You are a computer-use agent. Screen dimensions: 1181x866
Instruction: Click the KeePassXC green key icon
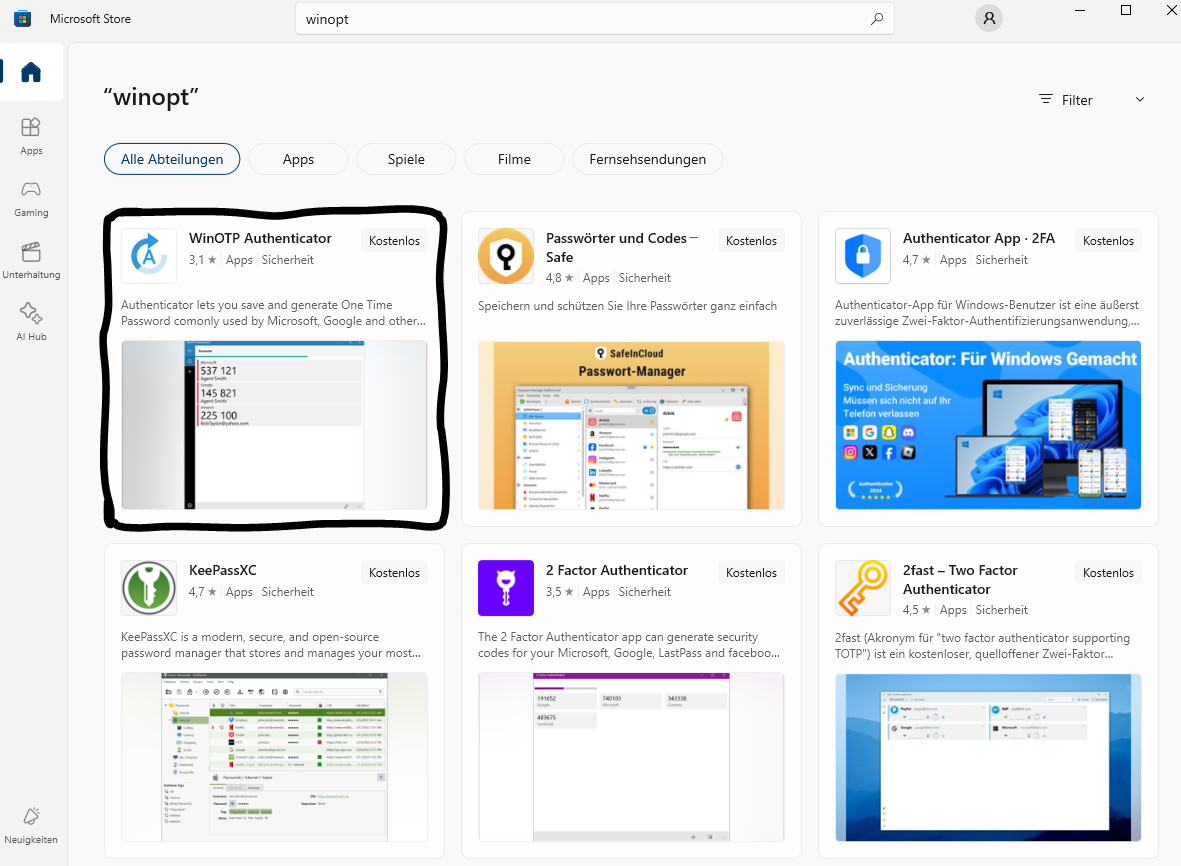pos(149,588)
